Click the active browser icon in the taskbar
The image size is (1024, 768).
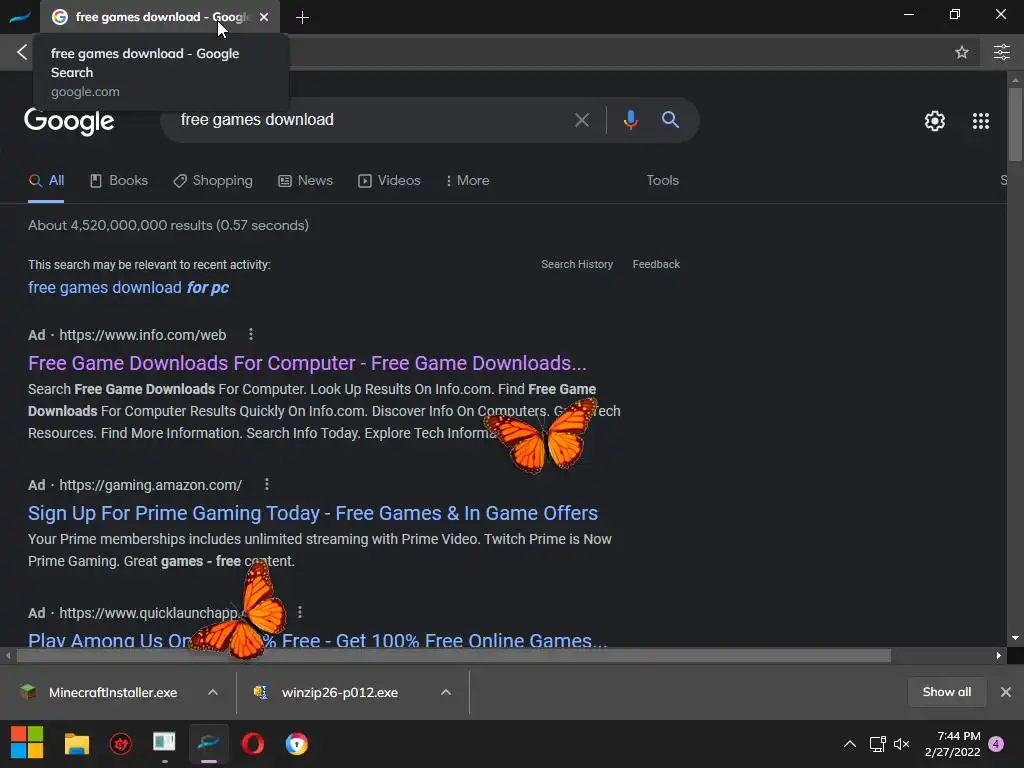[x=209, y=743]
